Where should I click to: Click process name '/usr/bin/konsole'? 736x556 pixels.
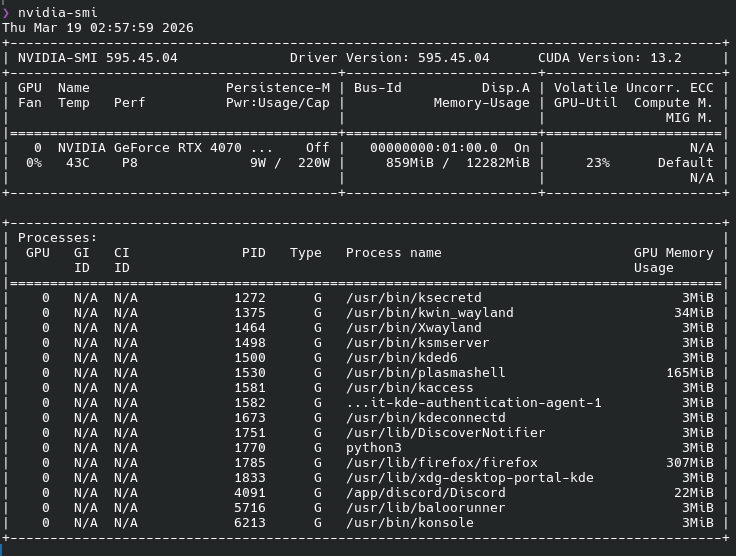click(410, 523)
